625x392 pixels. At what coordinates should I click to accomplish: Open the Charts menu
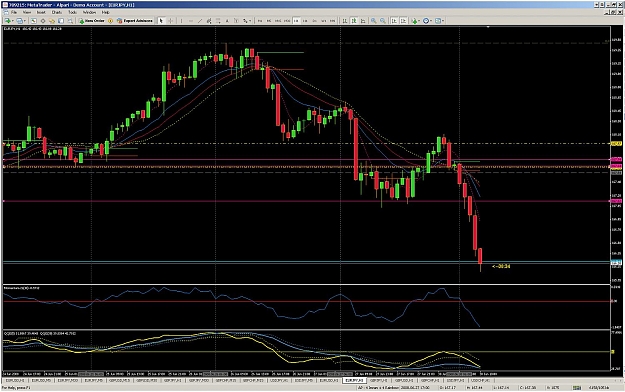[57, 12]
